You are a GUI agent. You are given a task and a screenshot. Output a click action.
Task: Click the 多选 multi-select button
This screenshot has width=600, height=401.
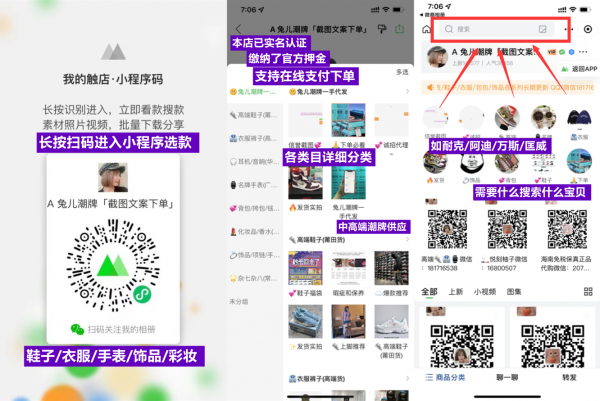(402, 72)
